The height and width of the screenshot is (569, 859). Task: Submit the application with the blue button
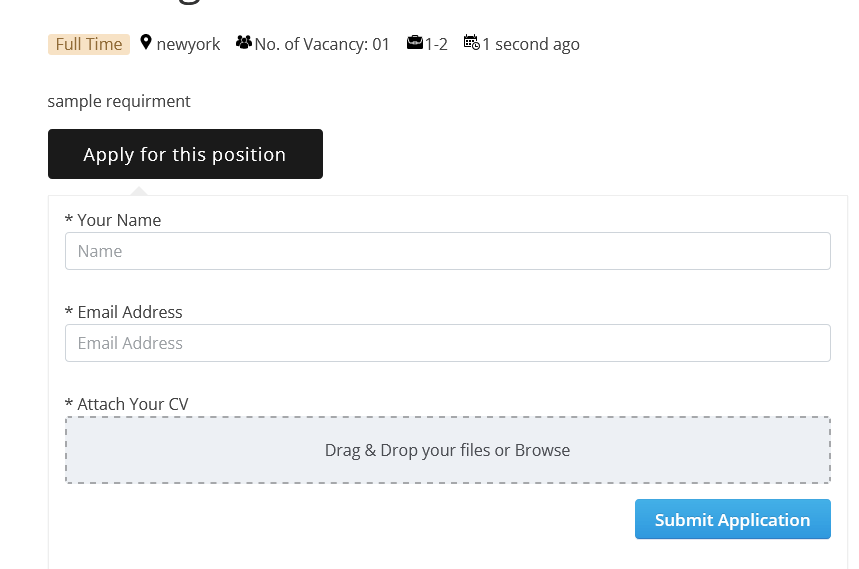(732, 519)
